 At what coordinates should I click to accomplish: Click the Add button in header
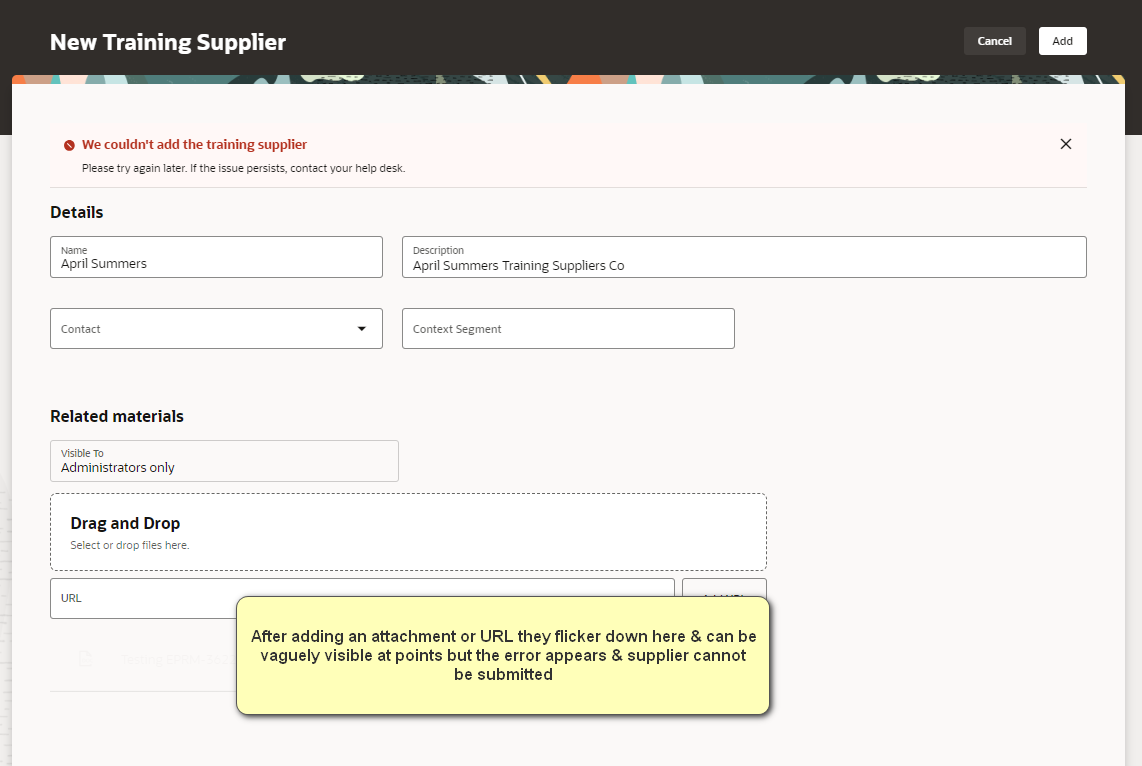(x=1062, y=41)
